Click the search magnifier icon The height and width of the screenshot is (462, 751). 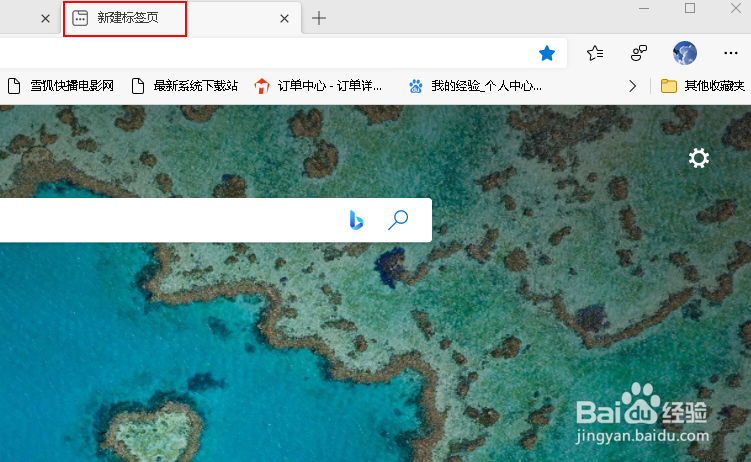point(398,220)
